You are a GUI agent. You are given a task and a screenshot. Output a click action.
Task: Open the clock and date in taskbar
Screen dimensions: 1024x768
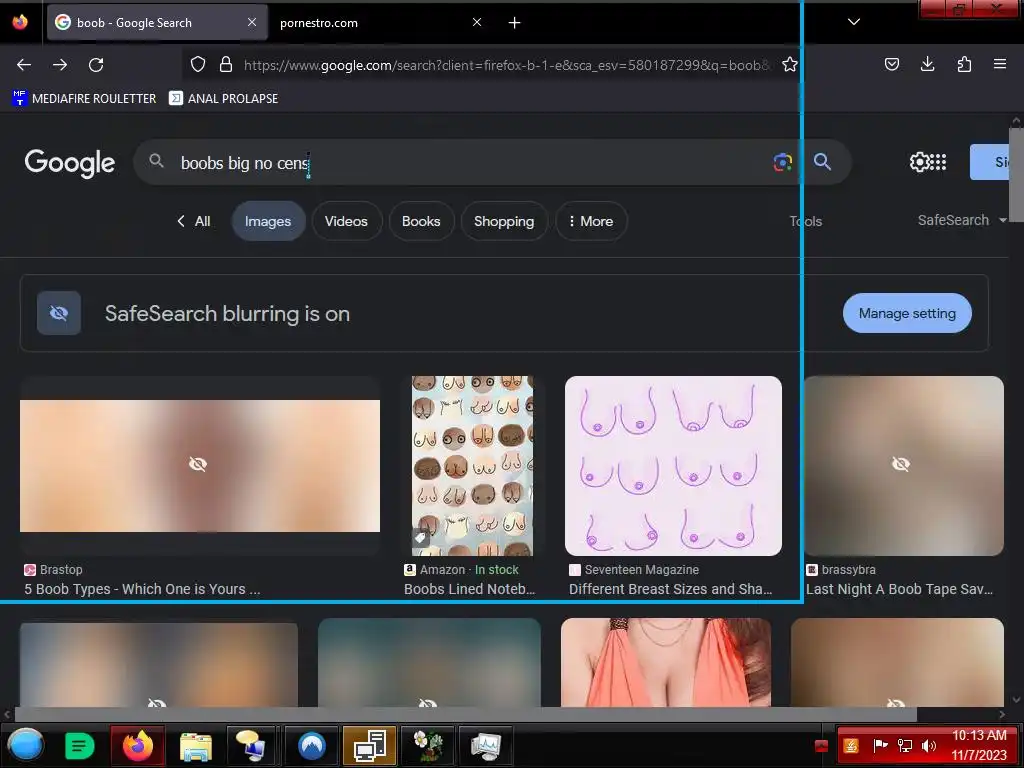pos(979,745)
